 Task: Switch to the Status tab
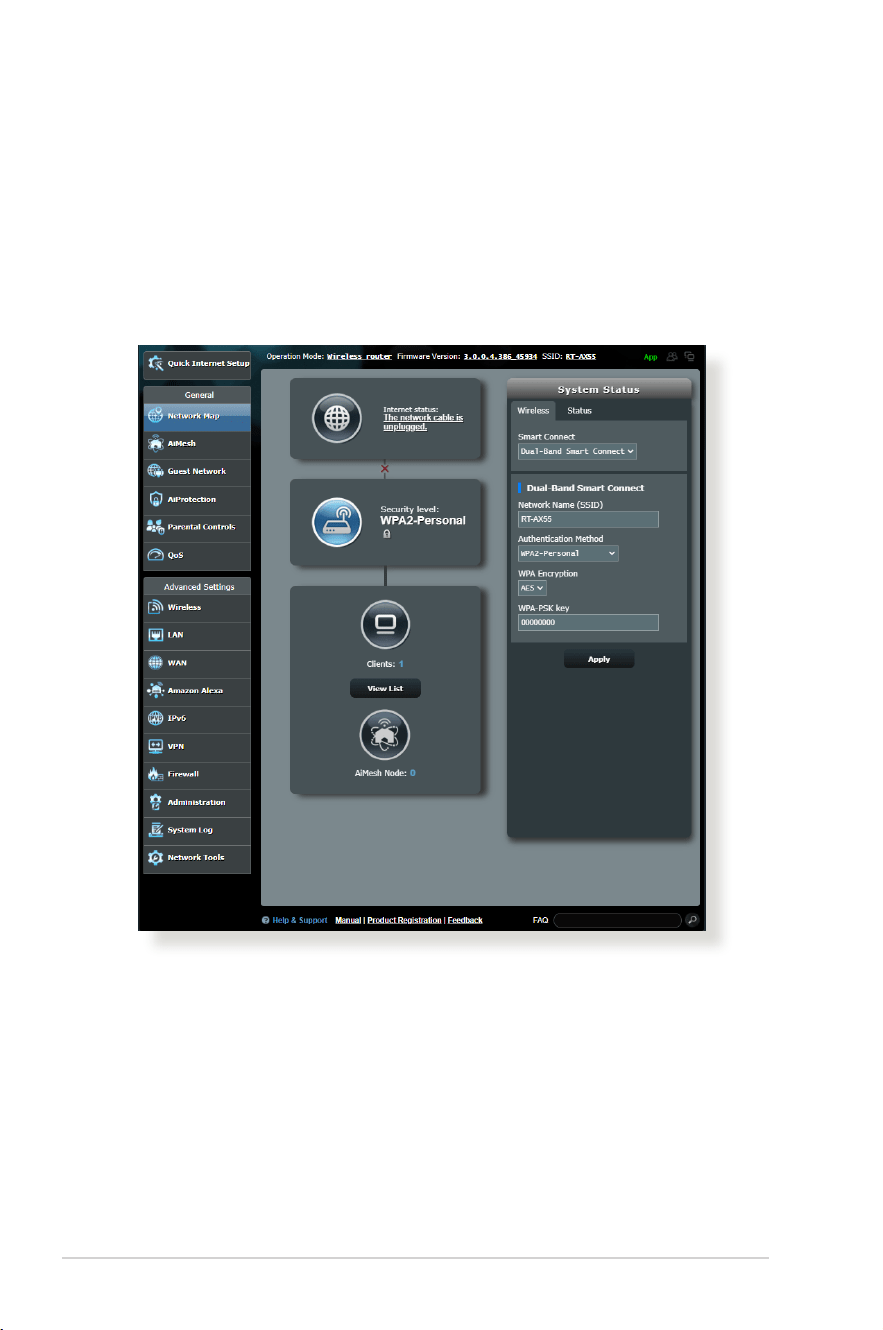click(x=579, y=411)
